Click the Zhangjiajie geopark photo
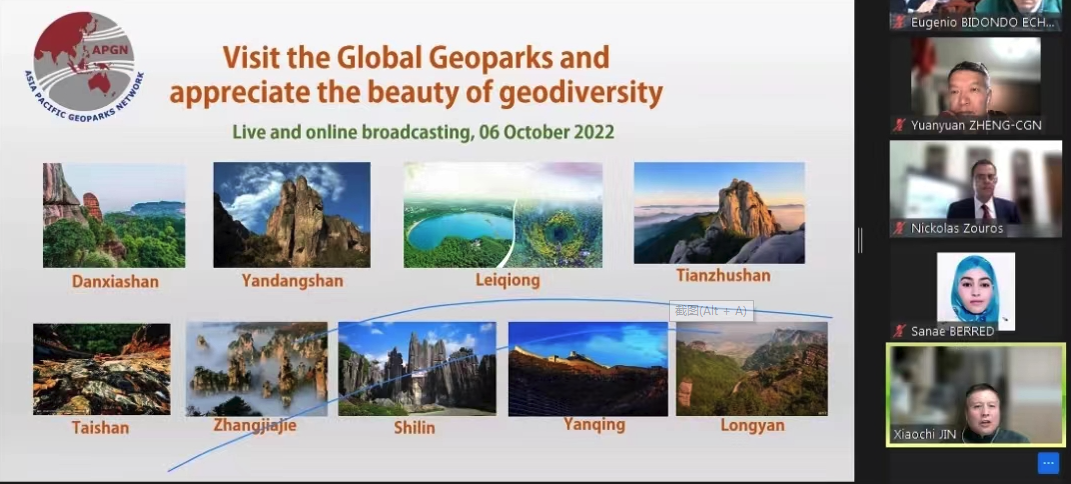This screenshot has width=1071, height=484. pyautogui.click(x=256, y=368)
